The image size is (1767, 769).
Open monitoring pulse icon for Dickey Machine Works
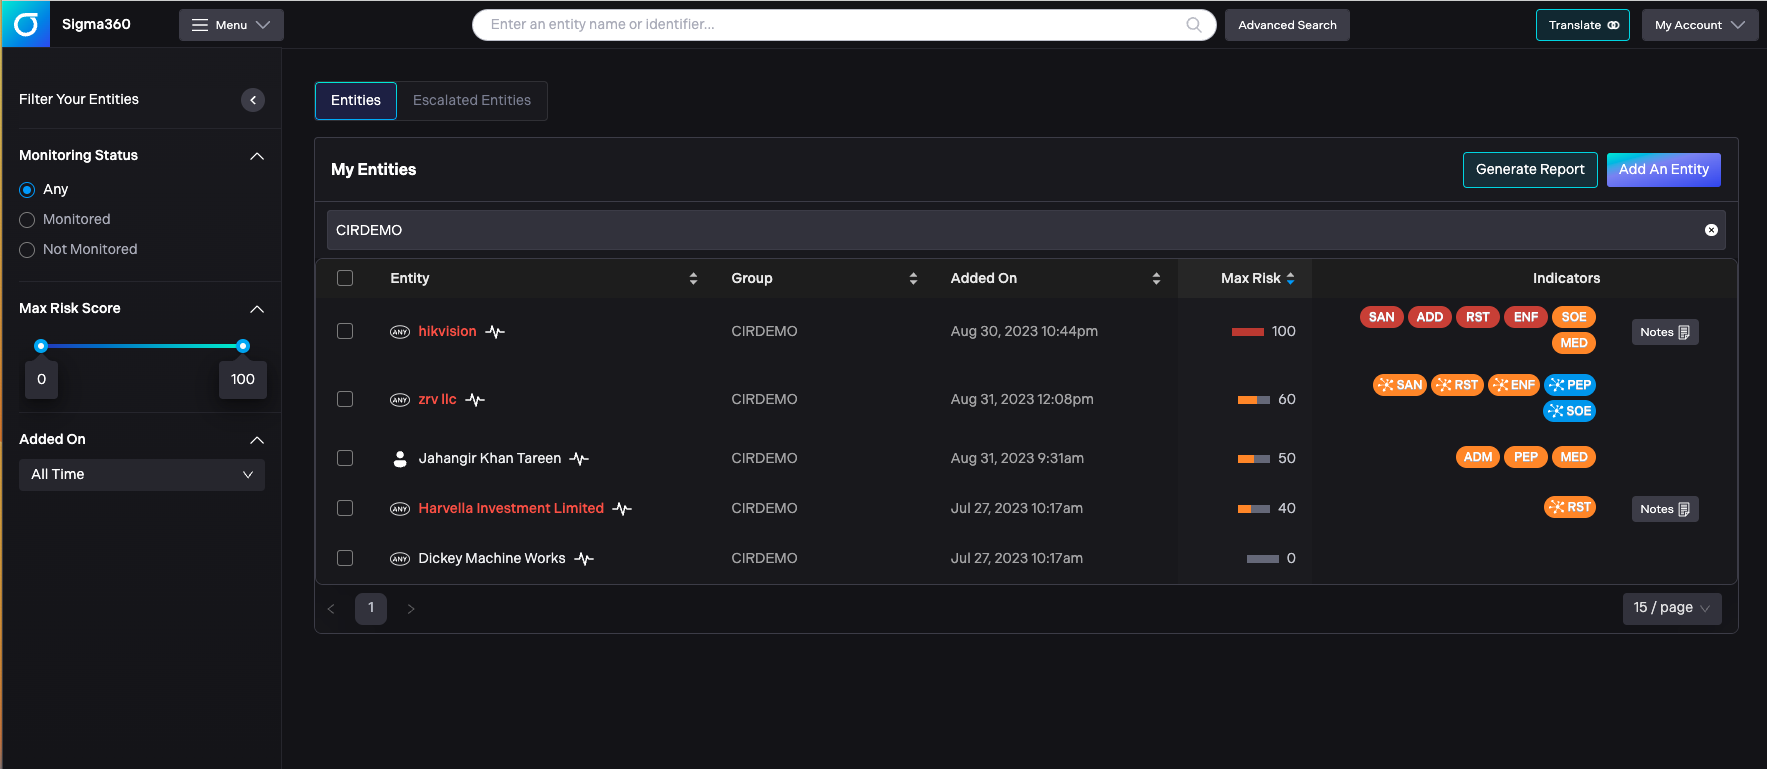[584, 559]
